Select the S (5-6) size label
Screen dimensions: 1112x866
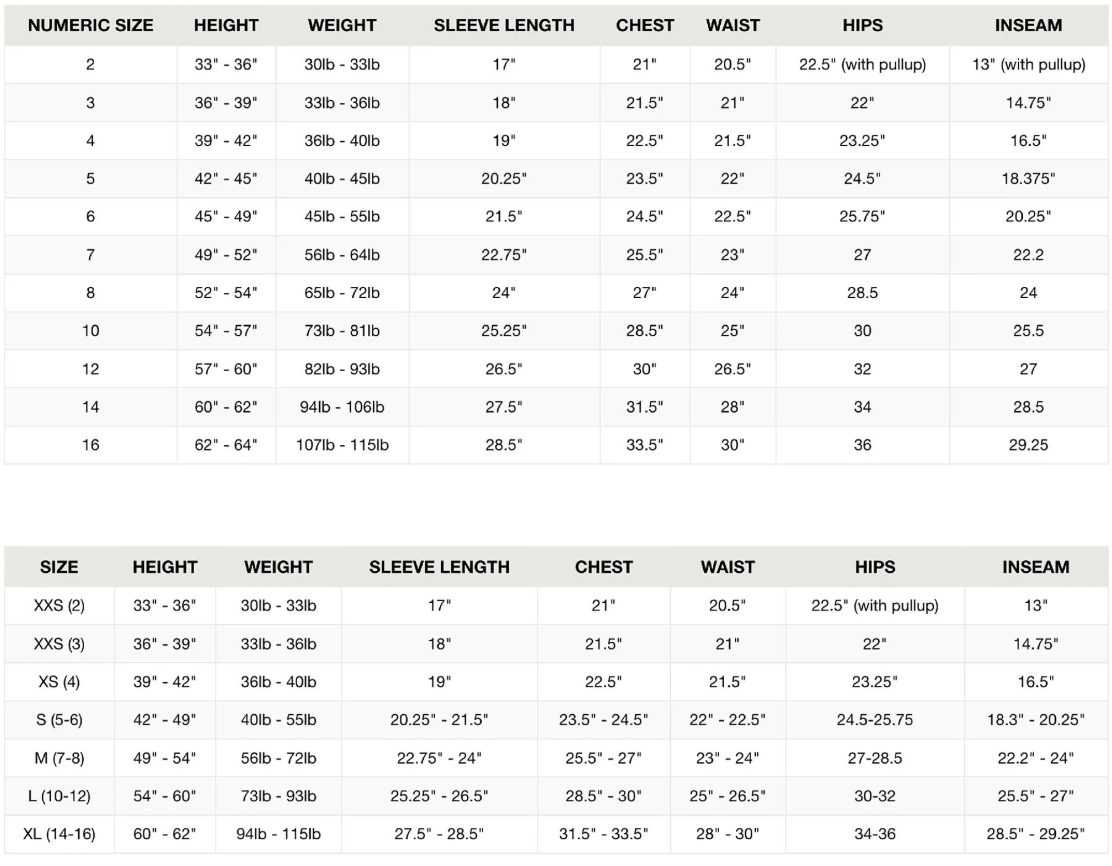pos(59,720)
